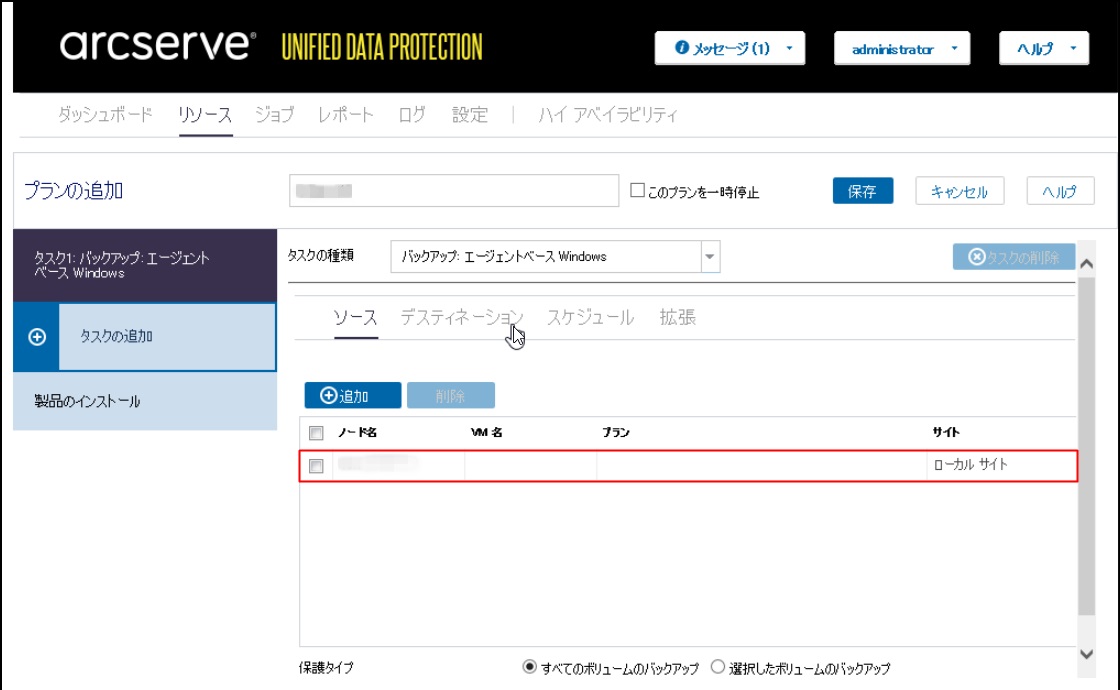Tick the checkbox of the local site node row
1120x690 pixels.
coord(316,466)
